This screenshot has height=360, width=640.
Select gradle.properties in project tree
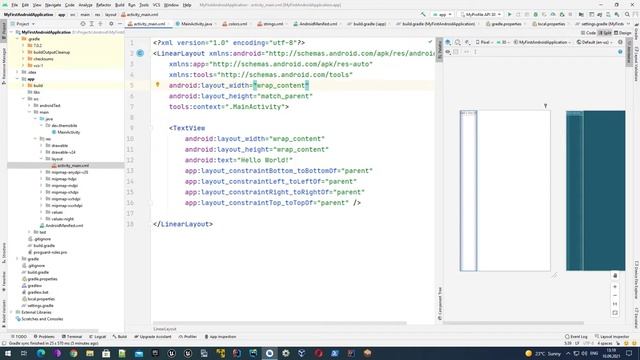coord(39,279)
